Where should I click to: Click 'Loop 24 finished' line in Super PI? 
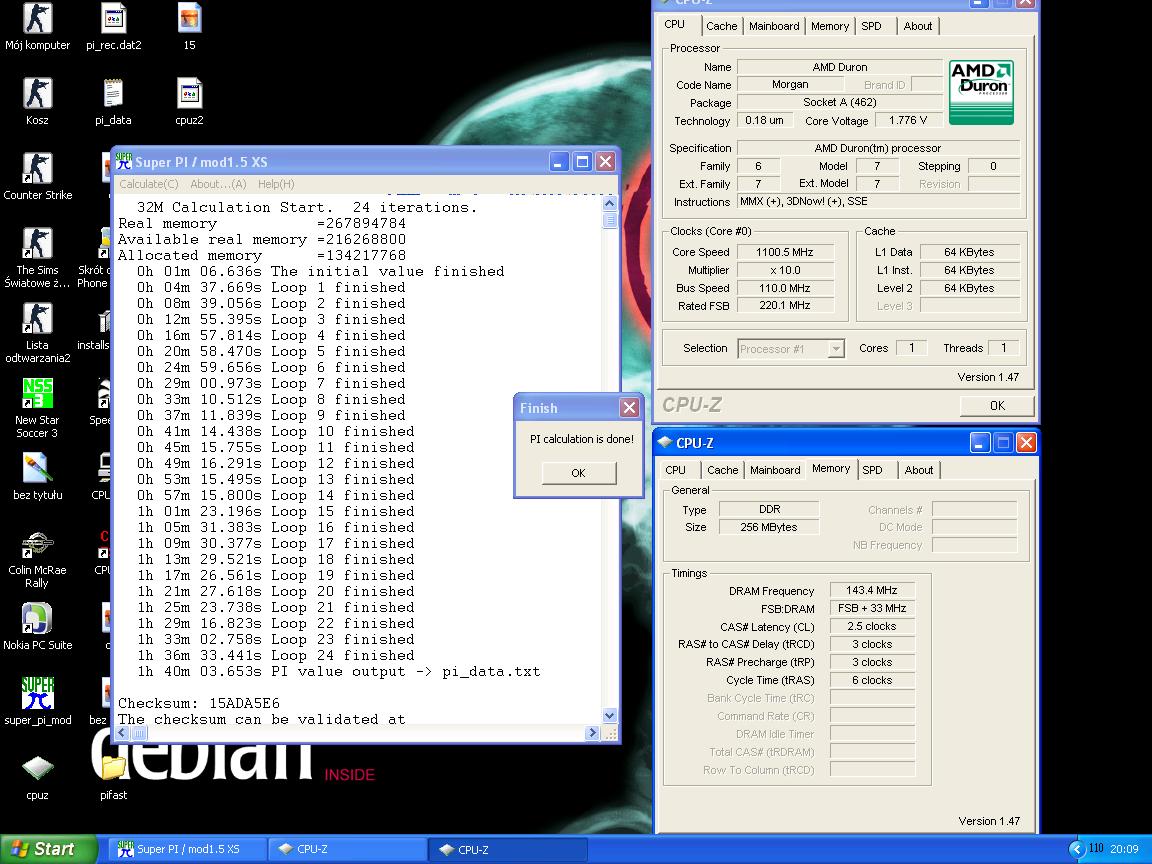pos(276,655)
